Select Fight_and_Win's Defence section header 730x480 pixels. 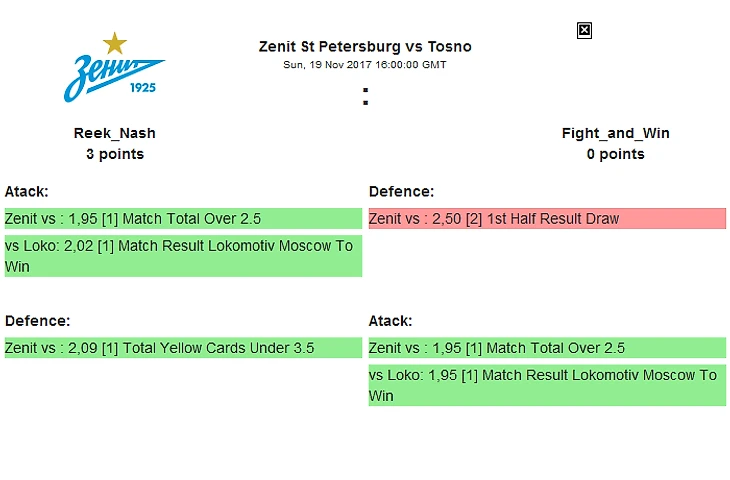tap(401, 191)
